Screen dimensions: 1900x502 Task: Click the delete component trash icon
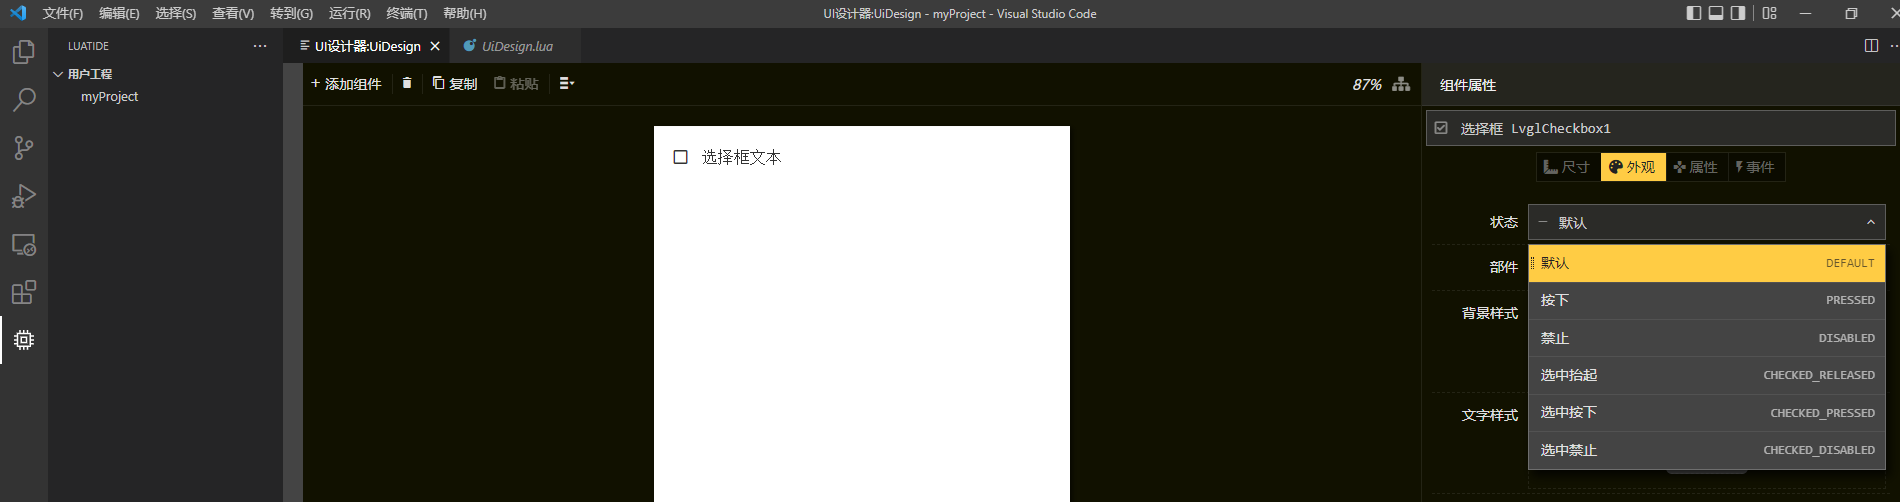(407, 83)
